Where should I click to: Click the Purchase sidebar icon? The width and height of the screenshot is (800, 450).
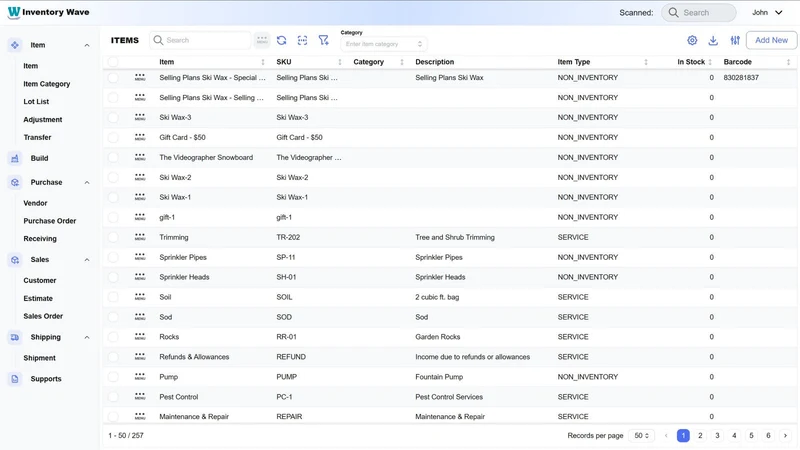(15, 182)
